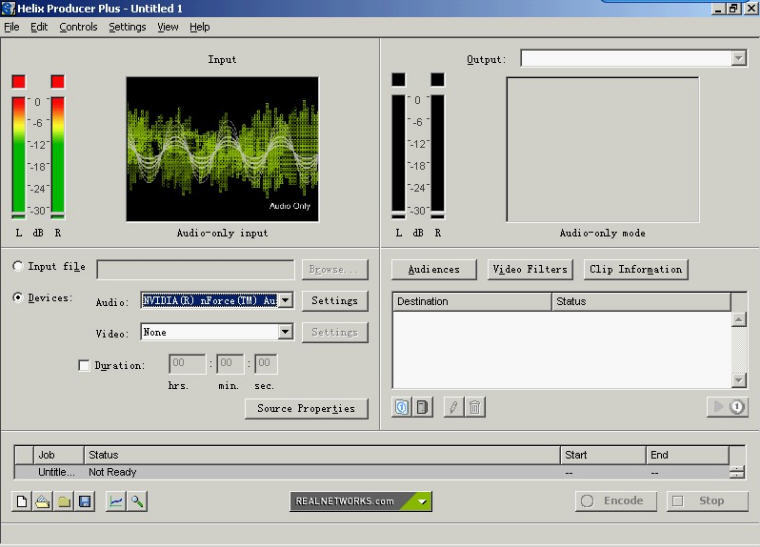Screen dimensions: 760x547
Task: Open the RealNetworks.com dropdown arrow
Action: (x=422, y=501)
